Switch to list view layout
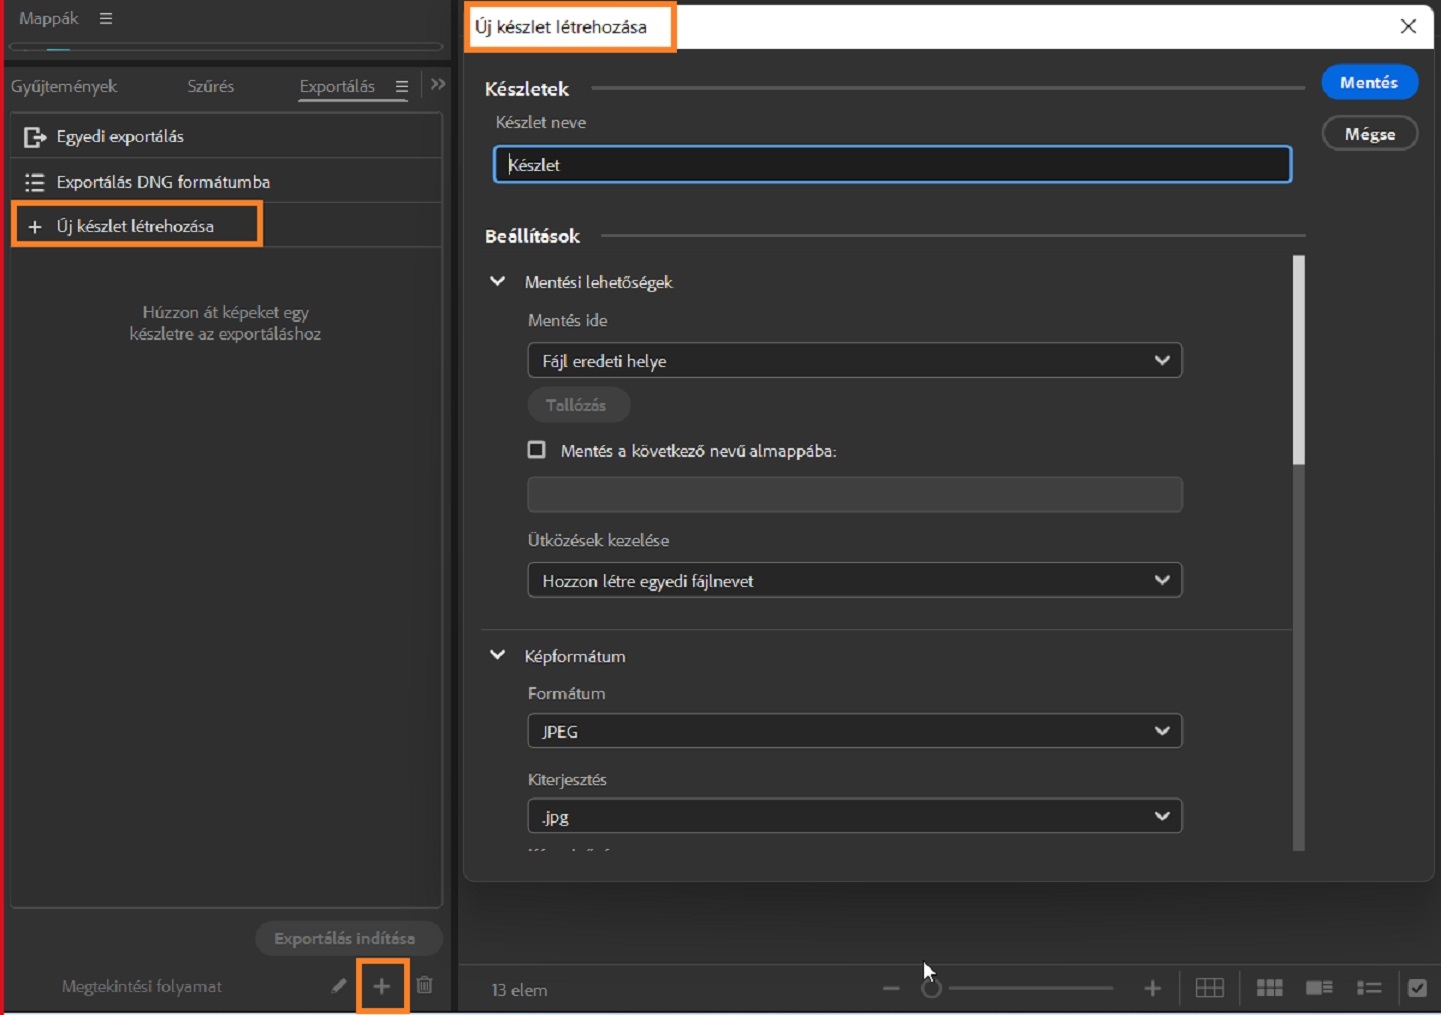Image resolution: width=1441 pixels, height=1015 pixels. 1369,988
